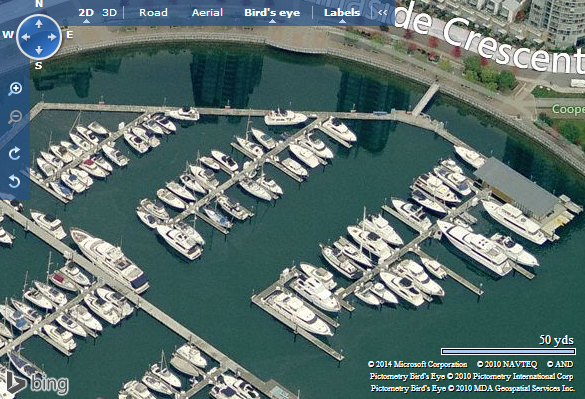The height and width of the screenshot is (399, 585).
Task: Zoom out with the magnifier minus icon
Action: 15,117
